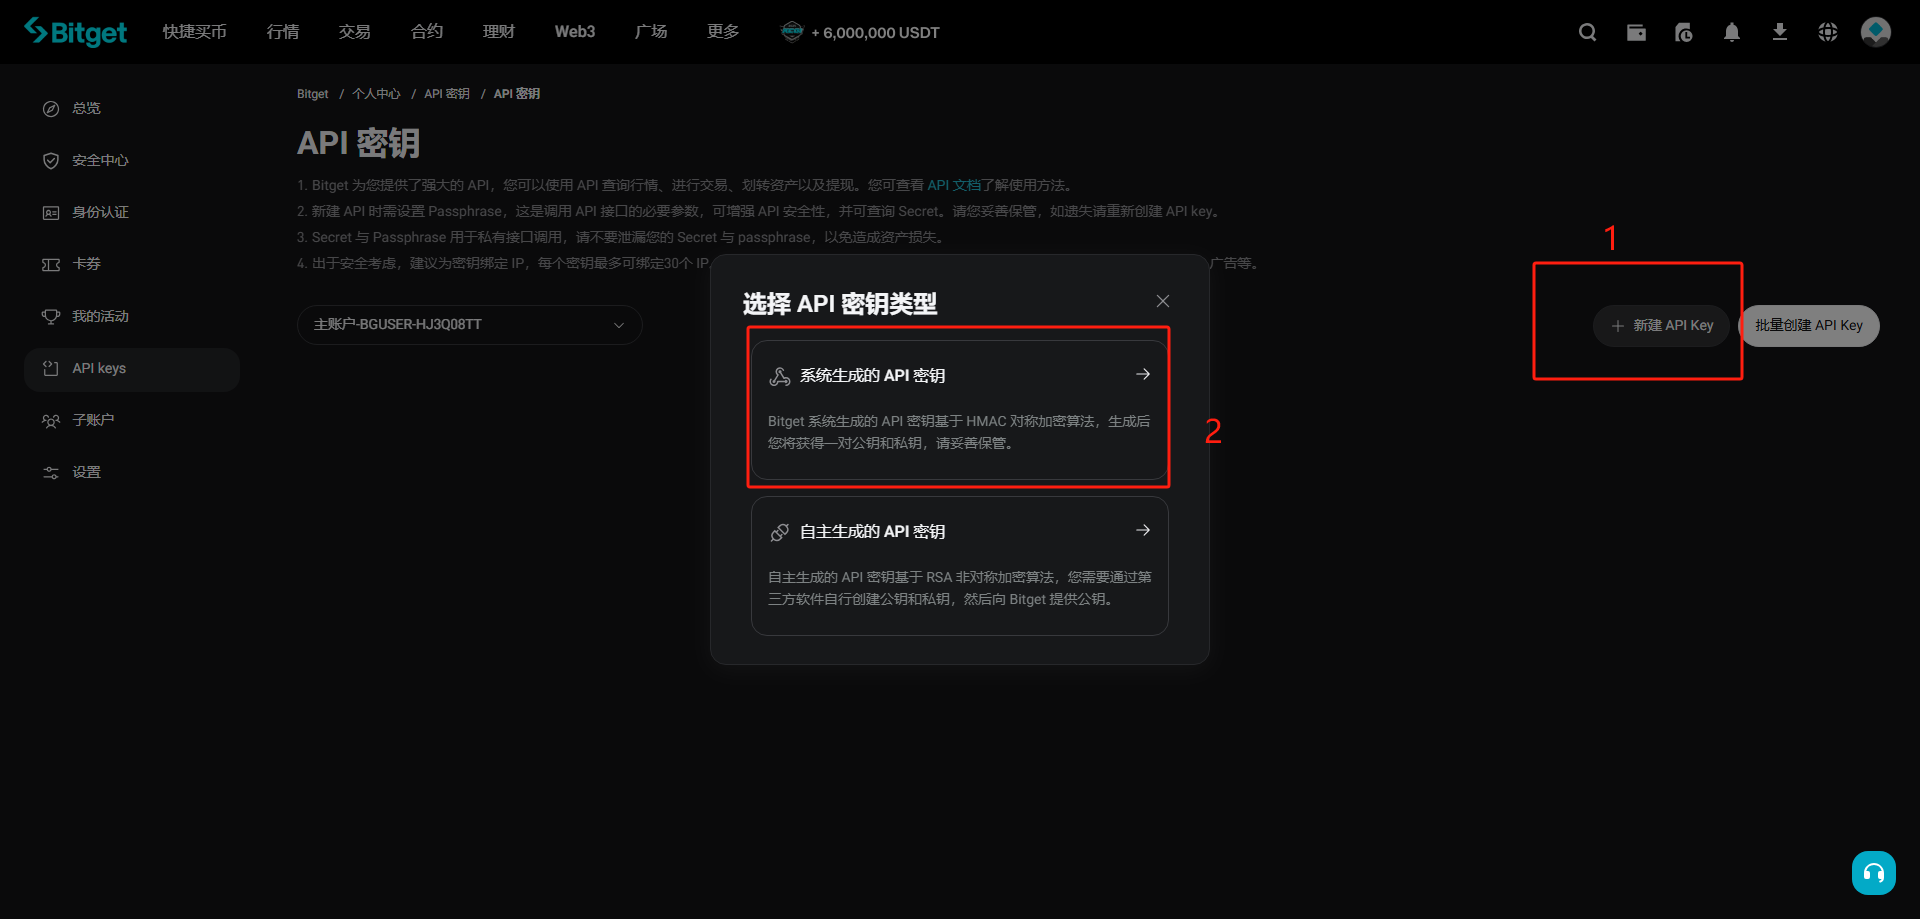
Task: Go to 安全中心 in the sidebar
Action: coord(100,160)
